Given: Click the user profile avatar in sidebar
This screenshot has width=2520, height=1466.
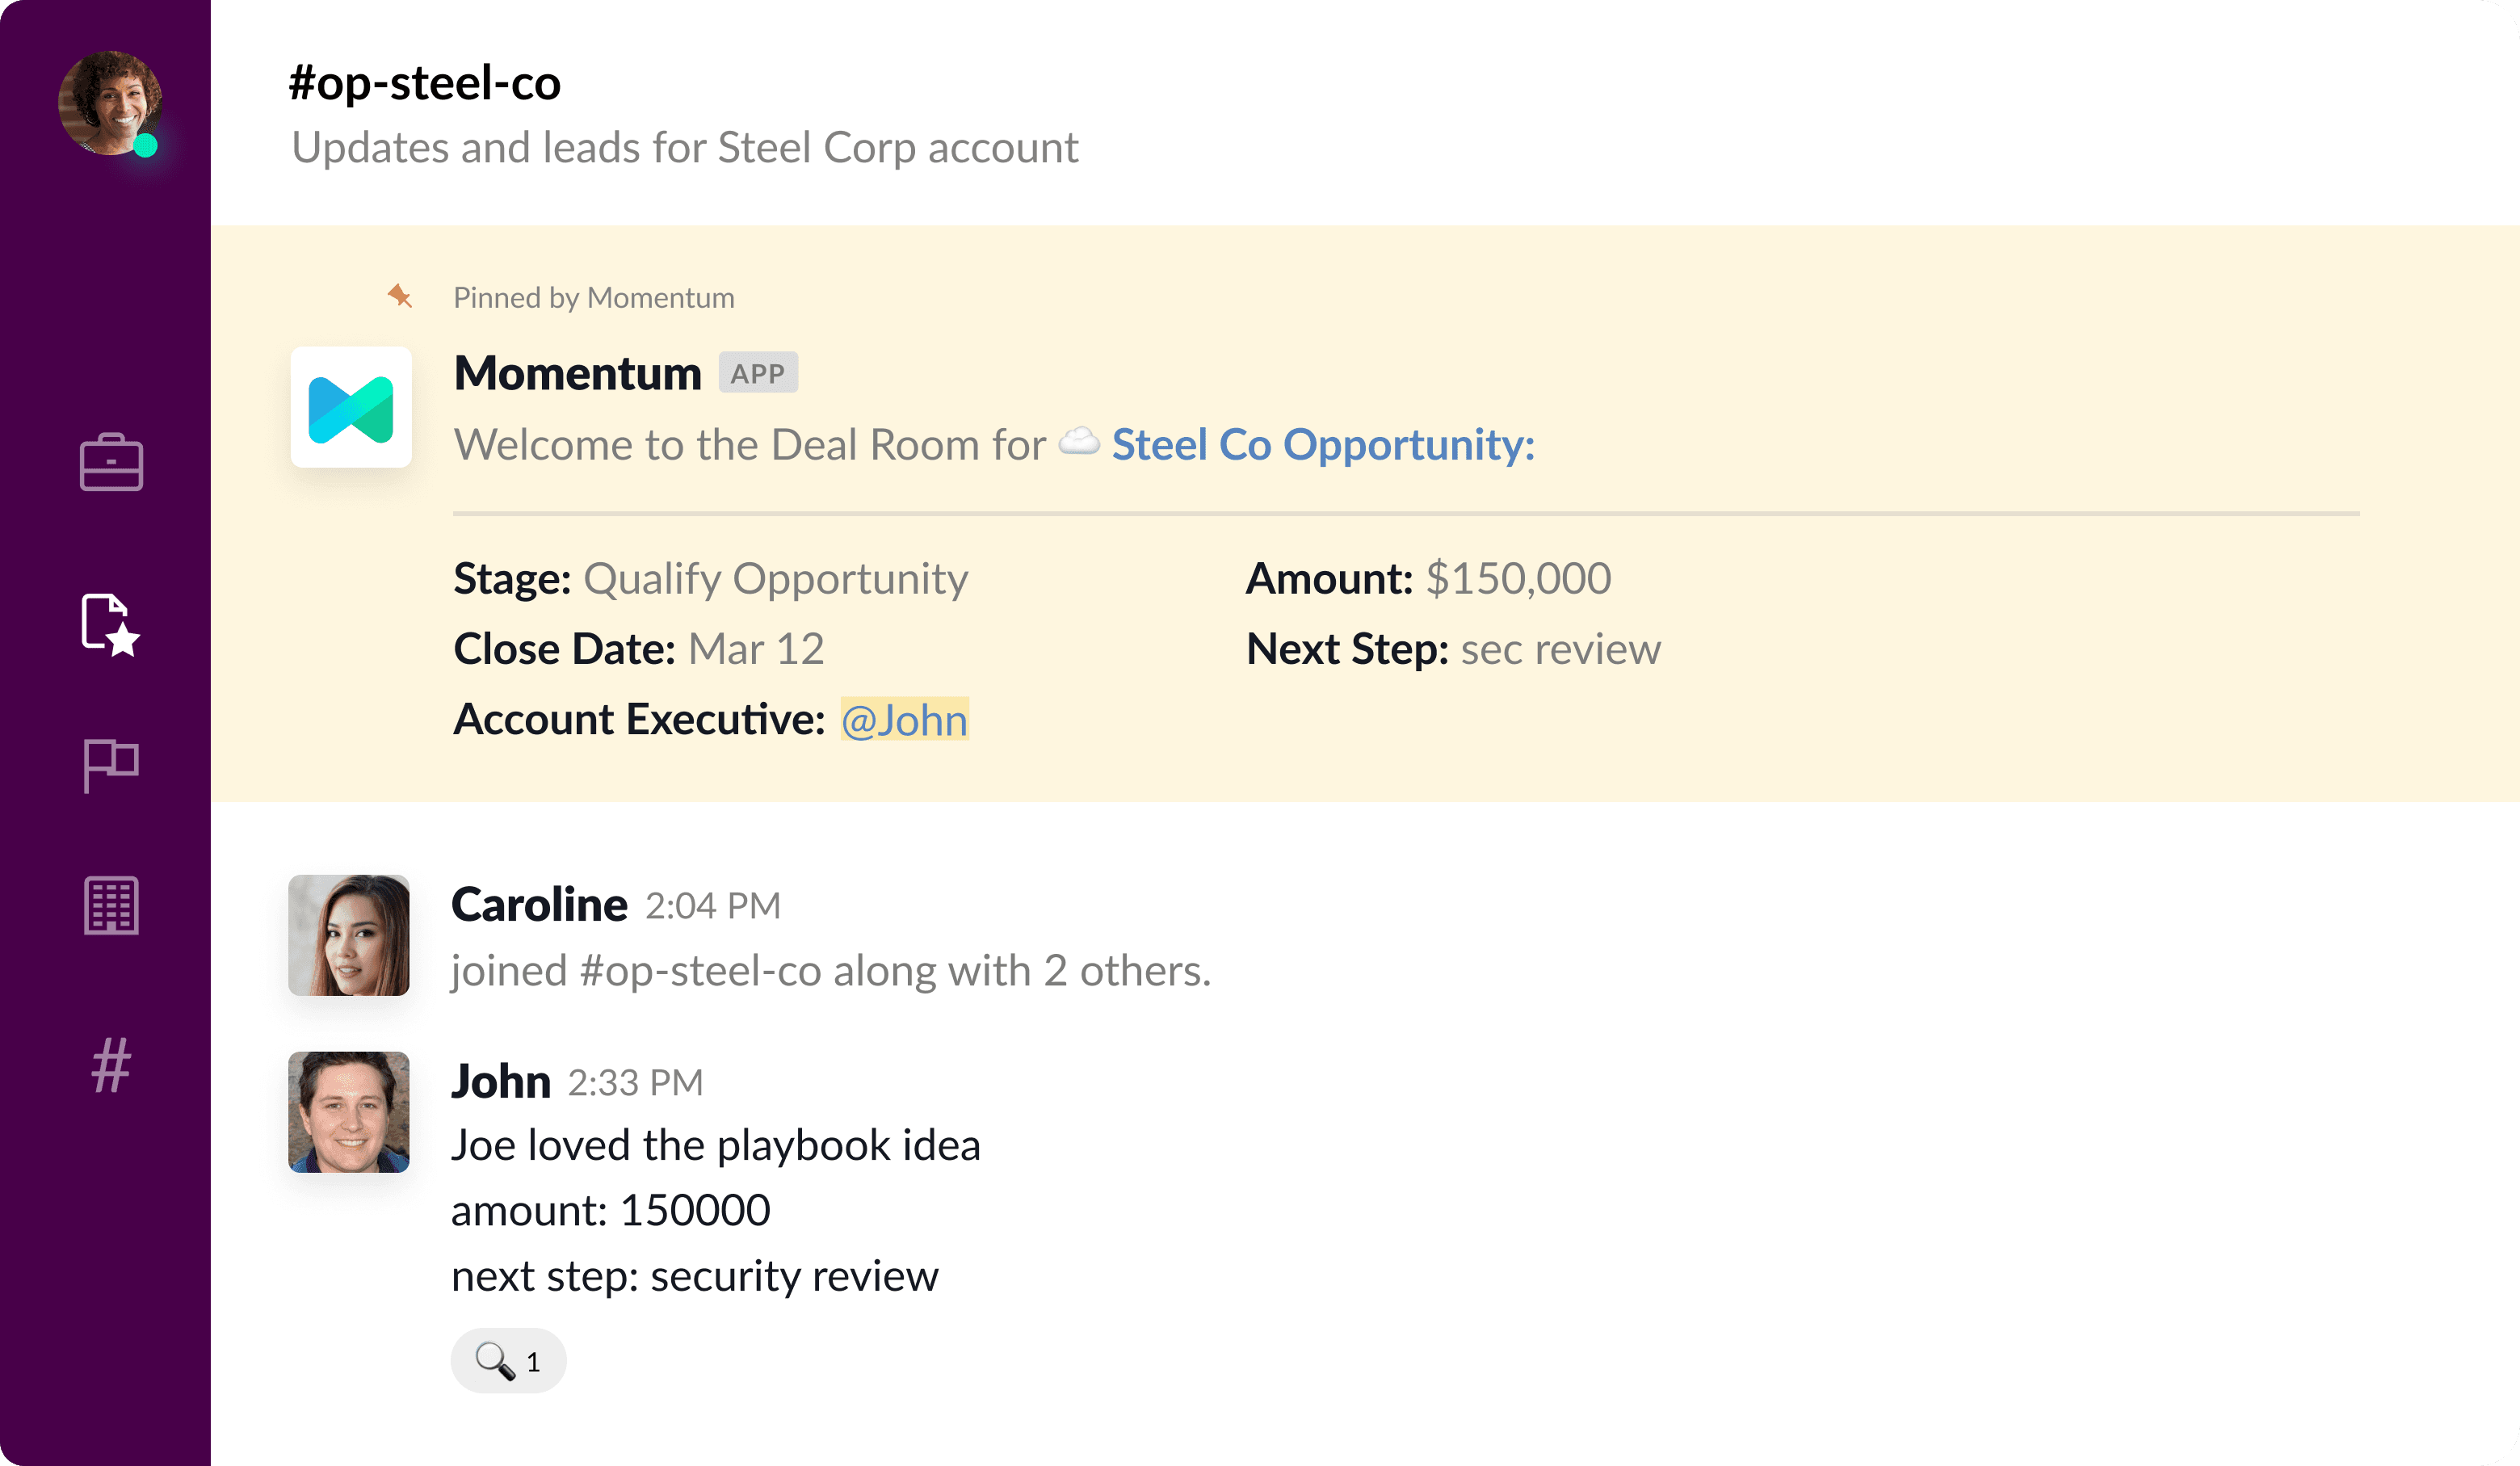Looking at the screenshot, I should point(110,103).
